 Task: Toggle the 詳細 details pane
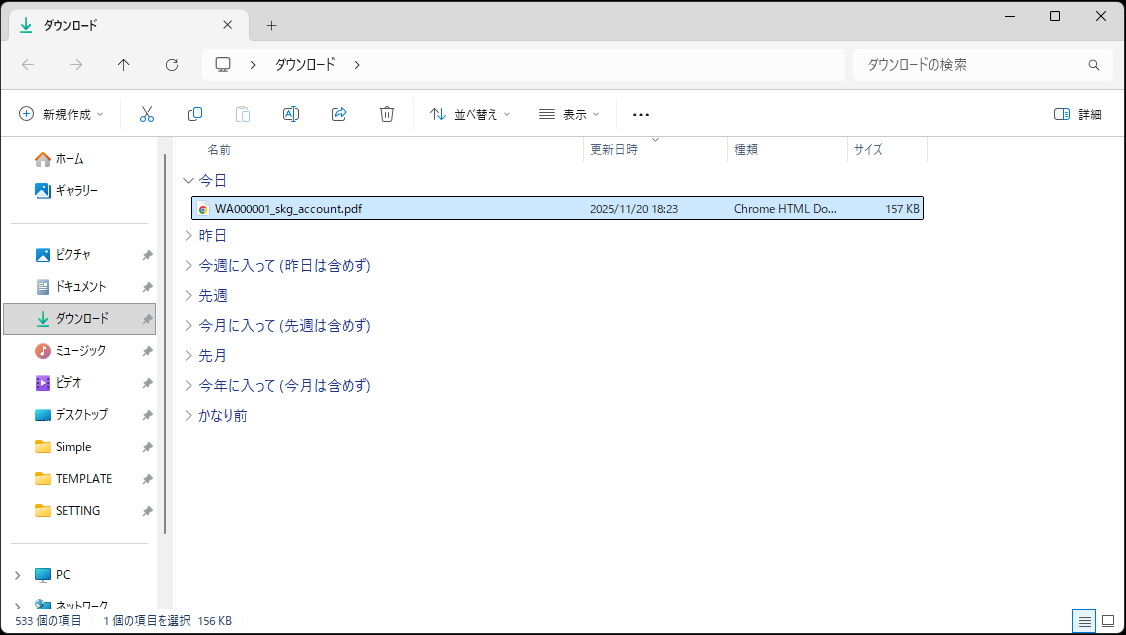1078,114
